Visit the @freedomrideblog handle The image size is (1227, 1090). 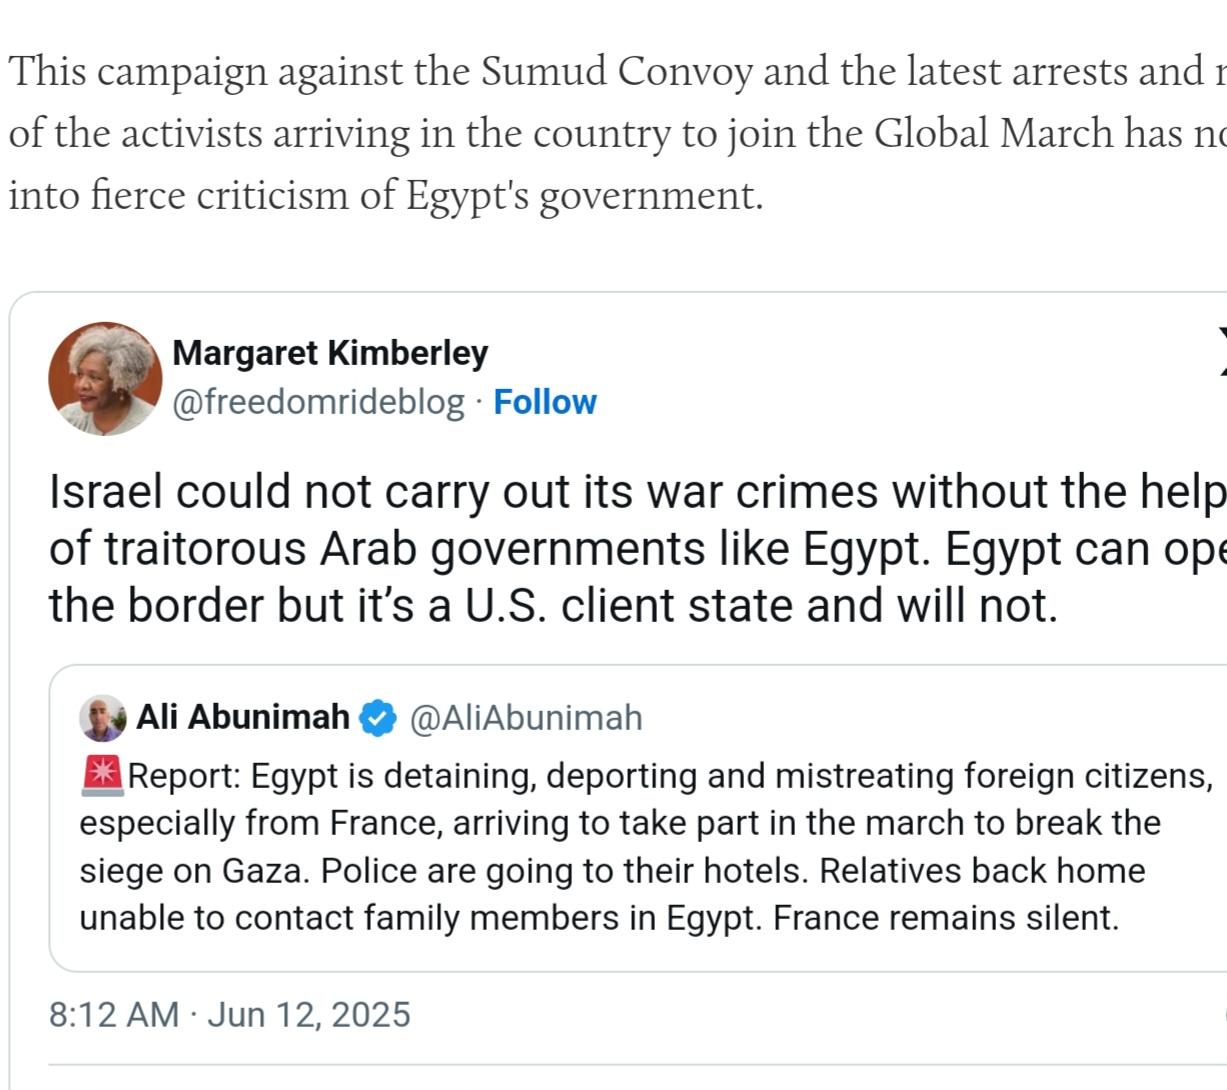click(318, 402)
